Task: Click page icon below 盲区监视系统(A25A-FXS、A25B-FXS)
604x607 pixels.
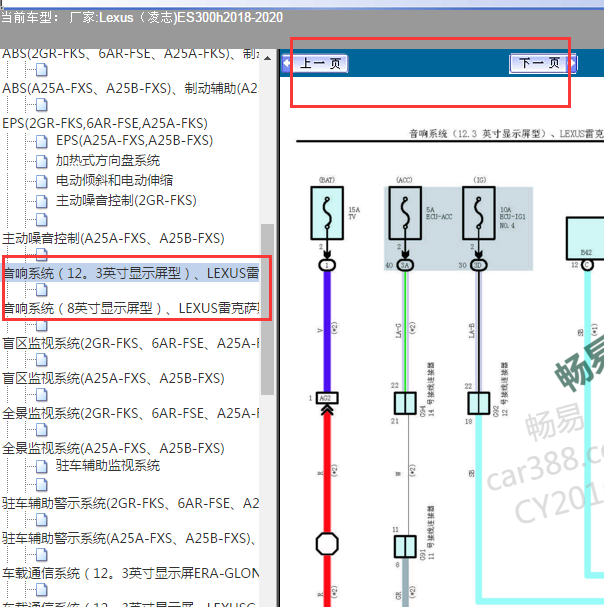Action: [x=41, y=395]
